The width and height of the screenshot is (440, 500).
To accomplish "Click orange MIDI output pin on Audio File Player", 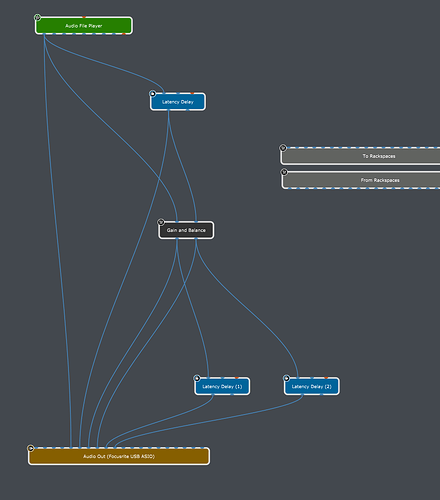I will (124, 34).
